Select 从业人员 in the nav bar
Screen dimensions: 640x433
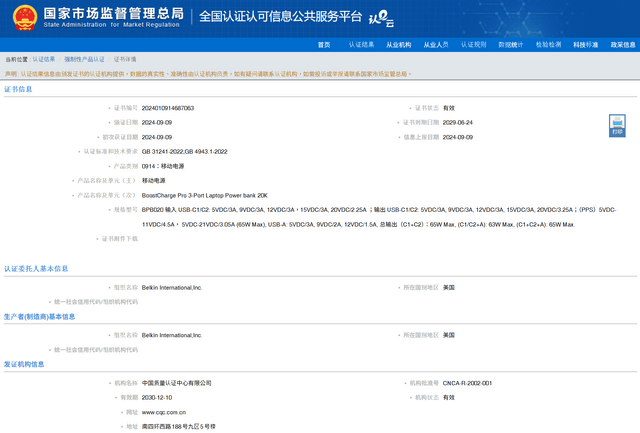(x=436, y=45)
